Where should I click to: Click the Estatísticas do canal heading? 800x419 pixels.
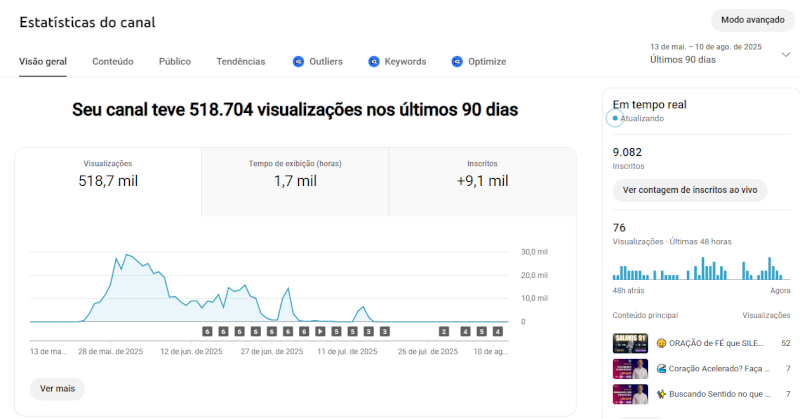point(87,22)
